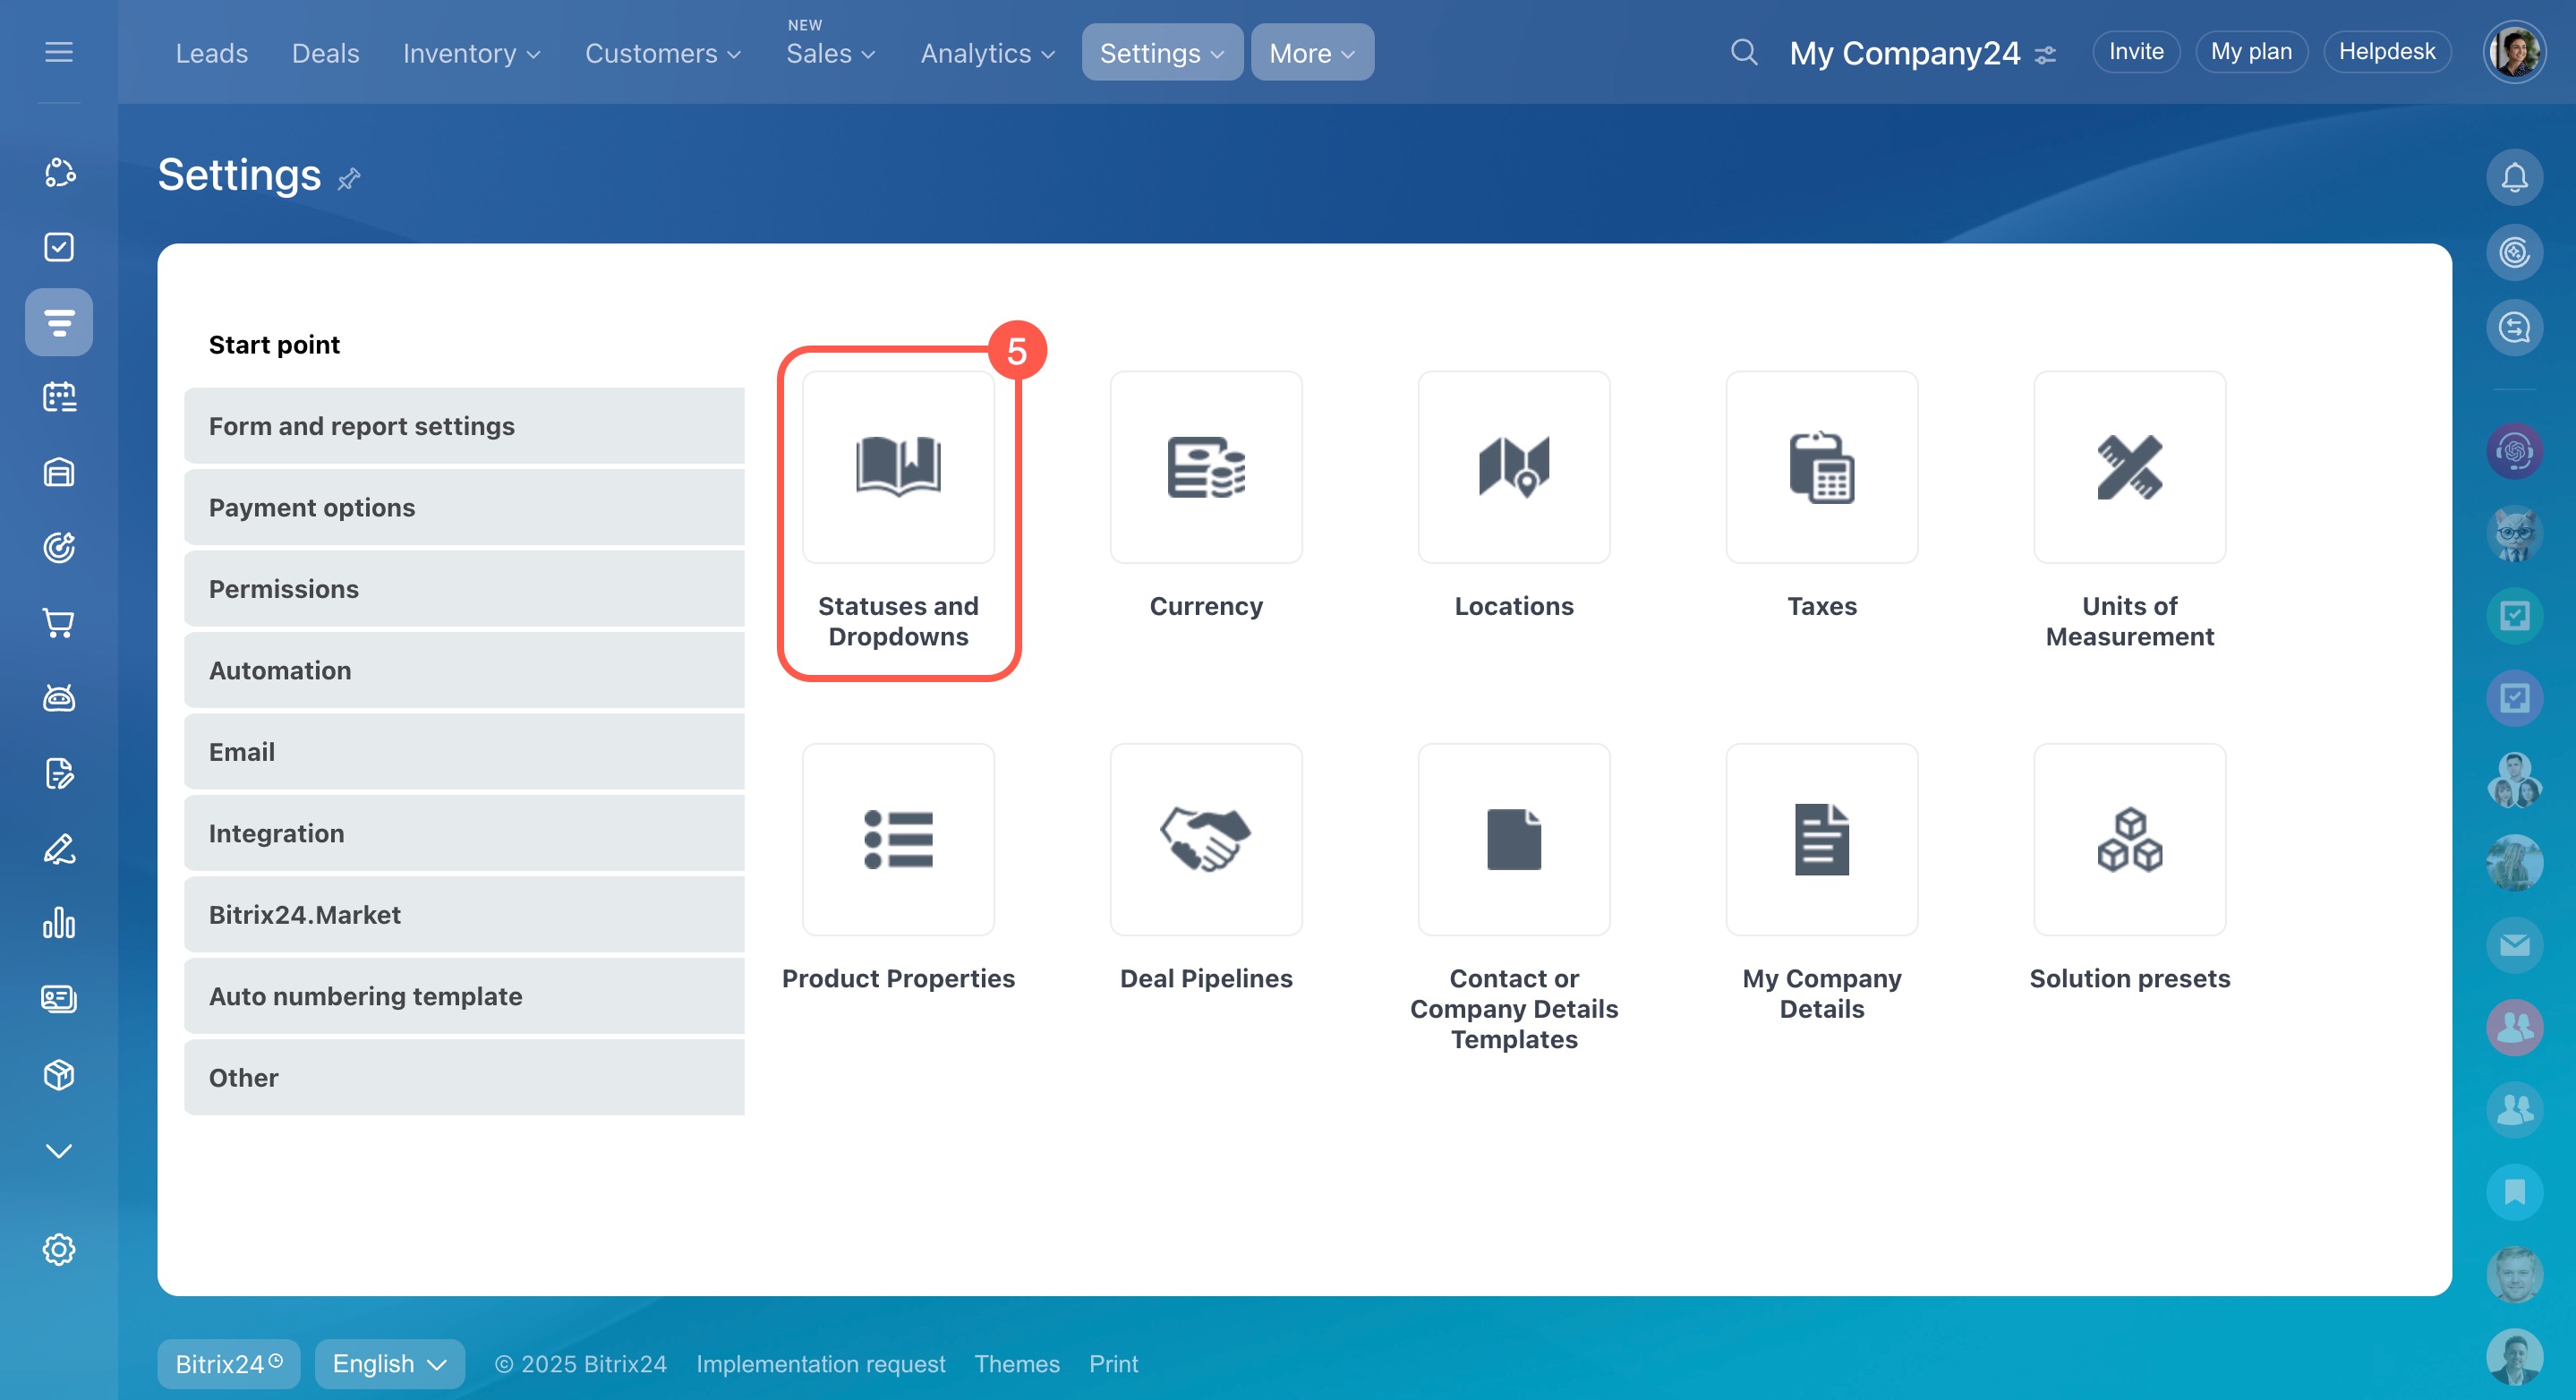This screenshot has height=1400, width=2576.
Task: Open My Company24 customization sliders
Action: point(2046,54)
